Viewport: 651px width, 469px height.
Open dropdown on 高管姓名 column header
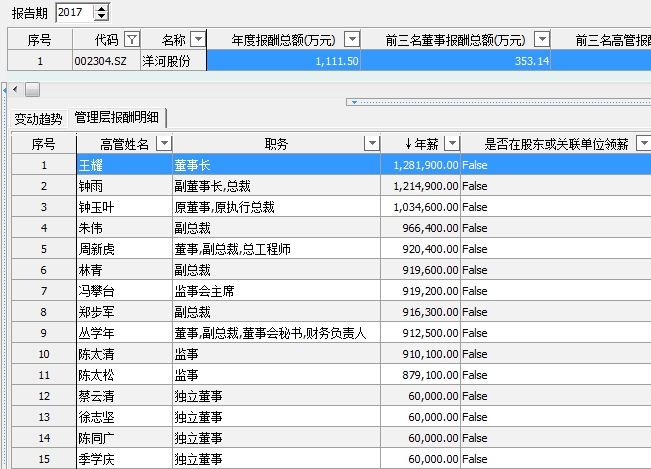coord(164,144)
